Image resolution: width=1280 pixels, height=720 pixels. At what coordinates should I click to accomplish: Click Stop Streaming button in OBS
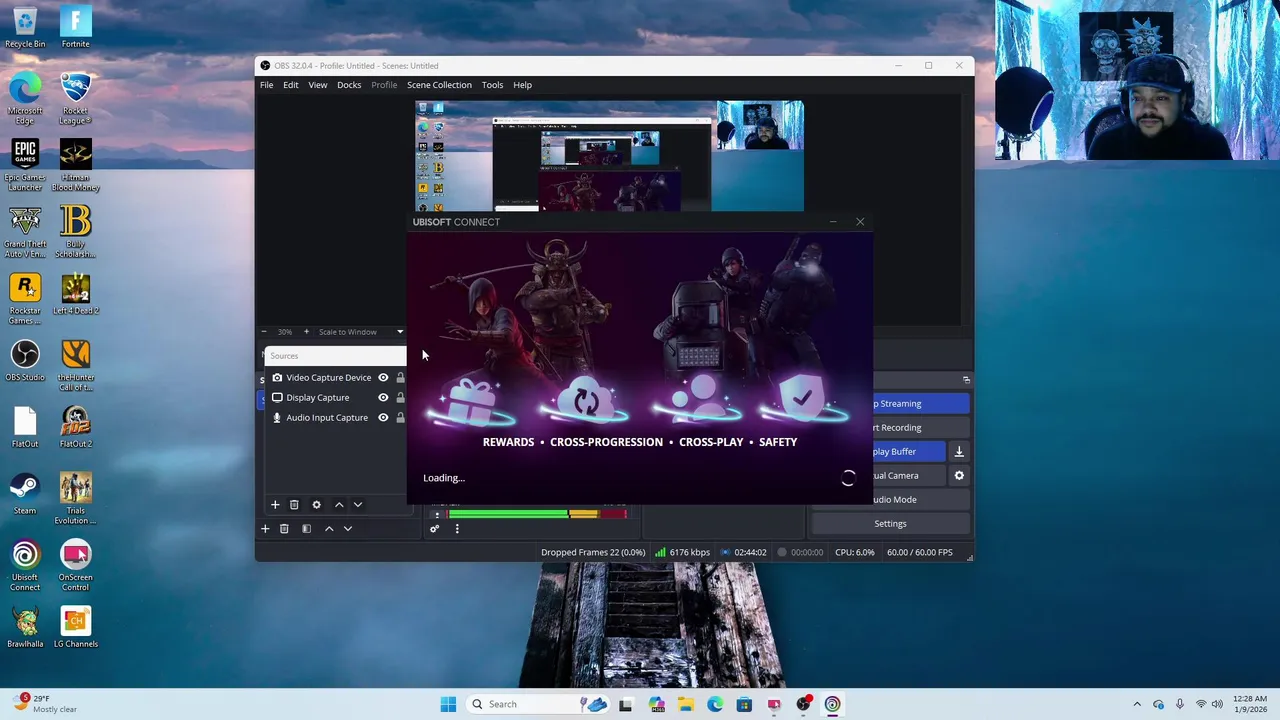click(921, 404)
